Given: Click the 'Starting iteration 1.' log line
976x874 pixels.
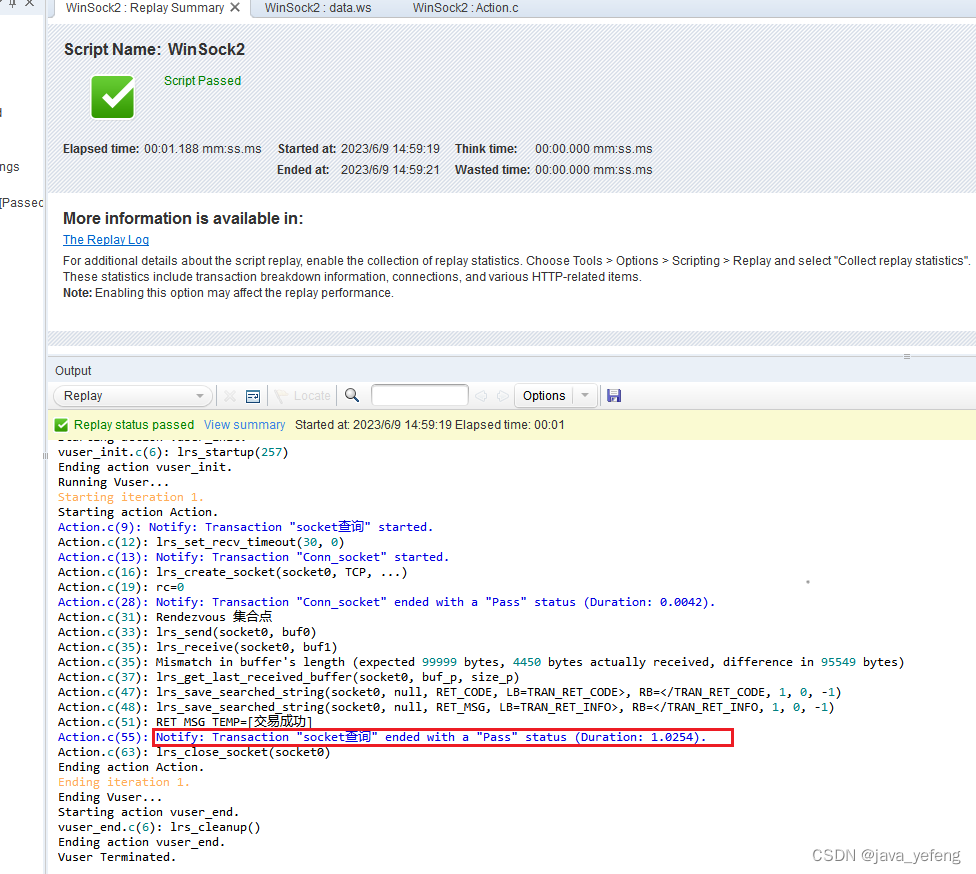Looking at the screenshot, I should (x=131, y=497).
